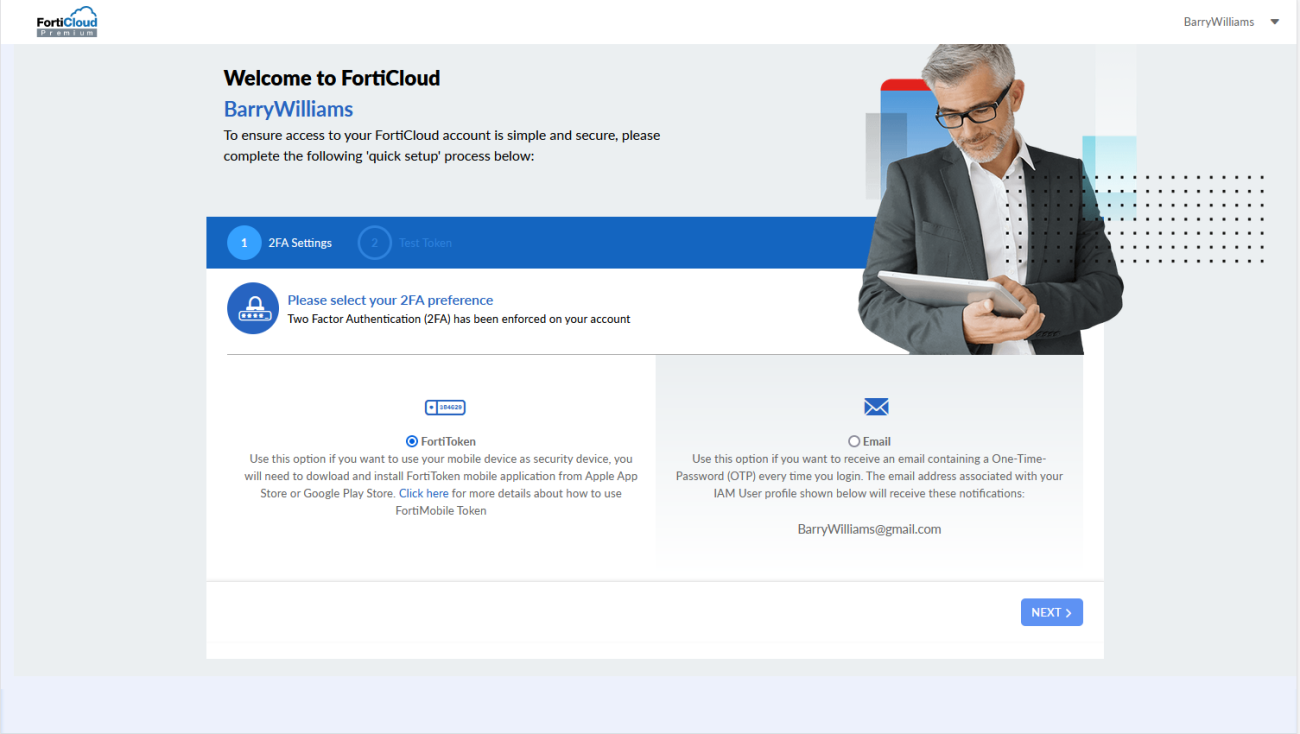The width and height of the screenshot is (1300, 734).
Task: Click the '2FA has been enforced' notice text
Action: pos(459,319)
